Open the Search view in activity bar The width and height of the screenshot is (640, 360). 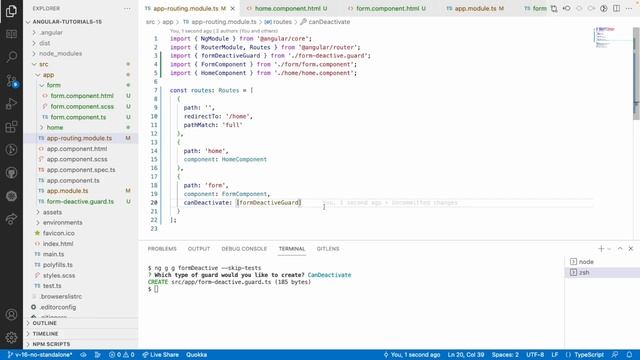point(11,56)
